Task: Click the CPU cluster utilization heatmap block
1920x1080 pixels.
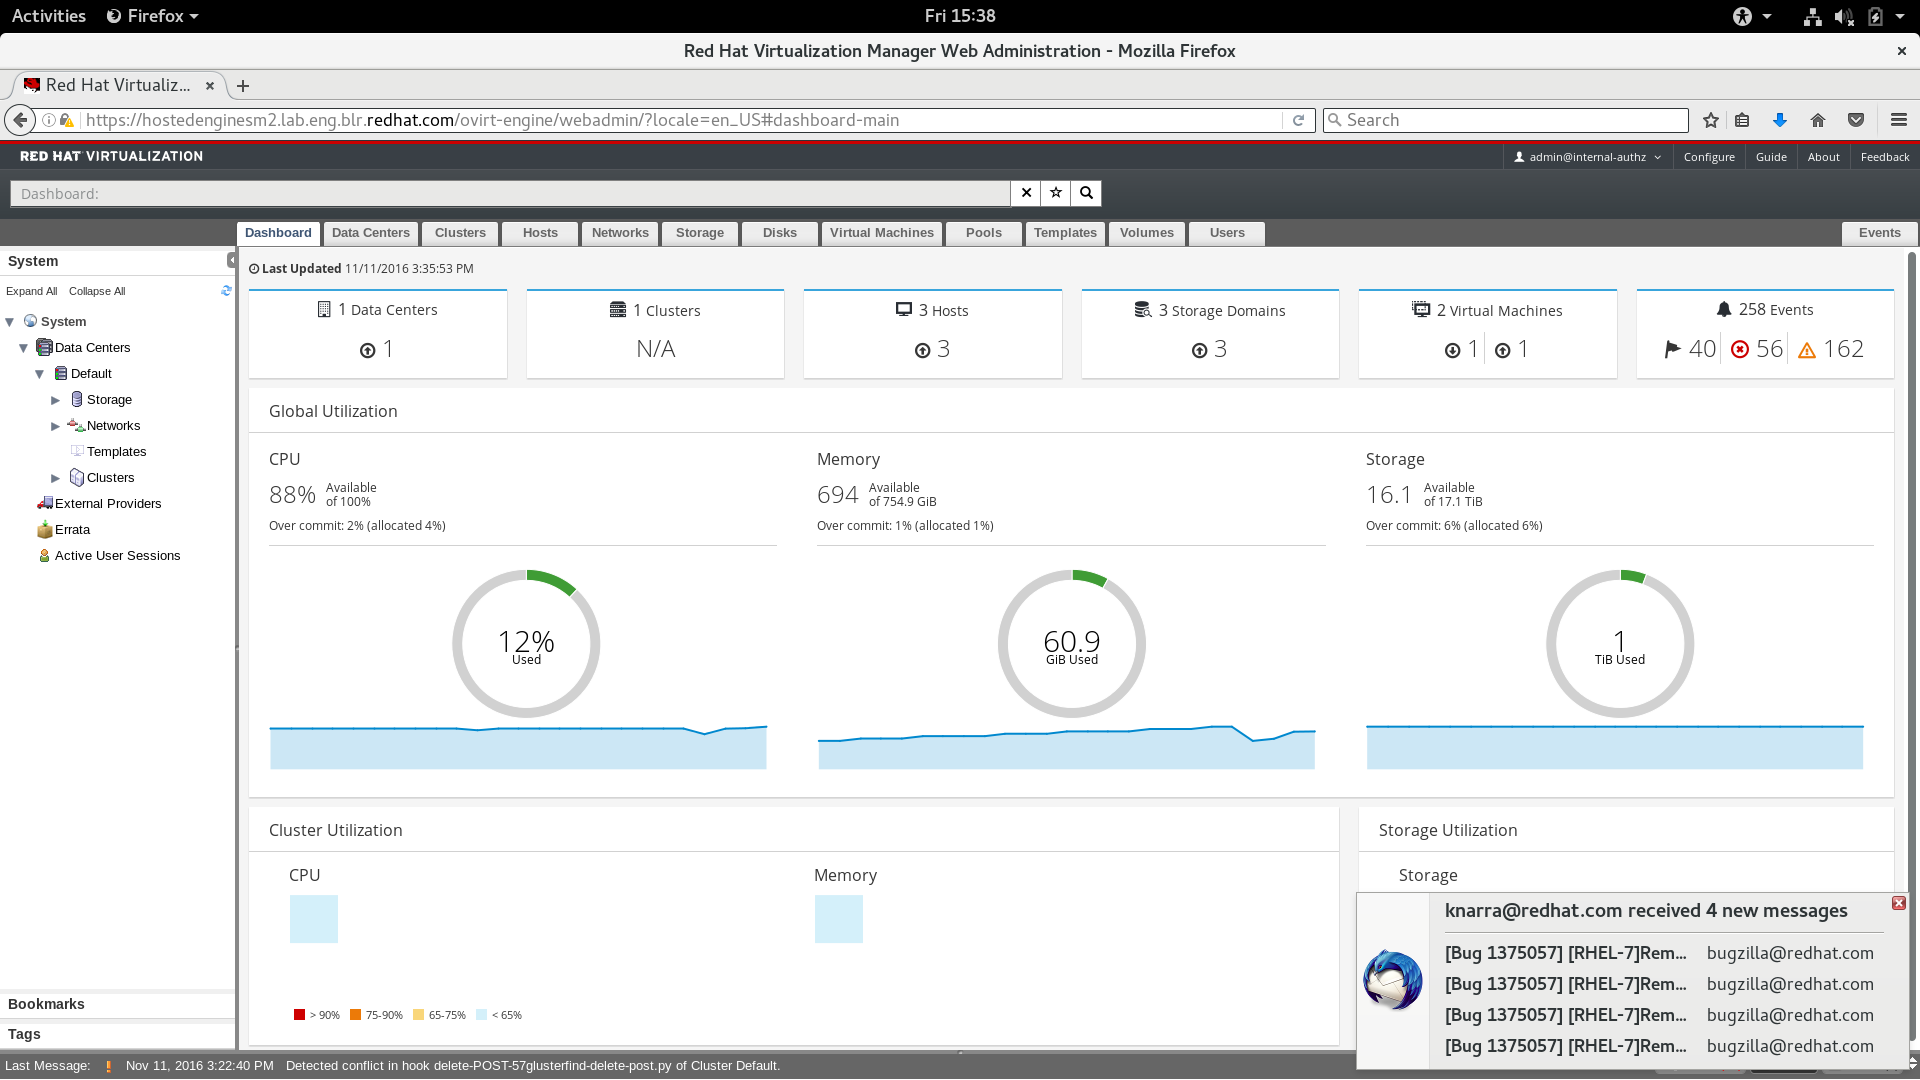Action: tap(314, 919)
